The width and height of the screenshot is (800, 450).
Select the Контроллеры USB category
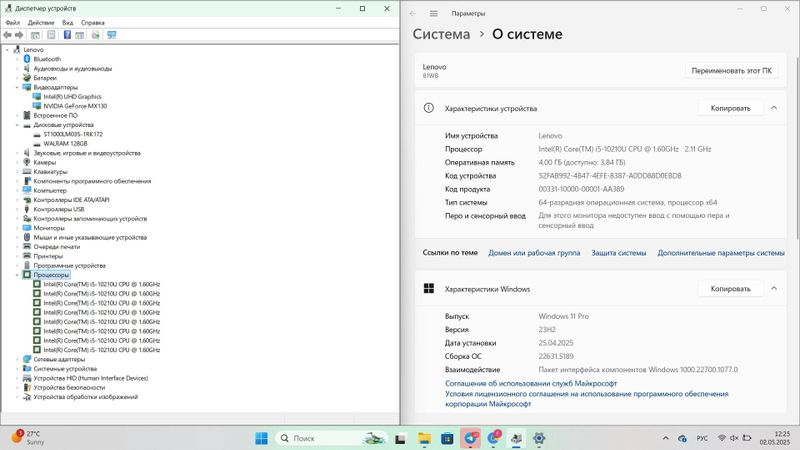click(x=59, y=209)
